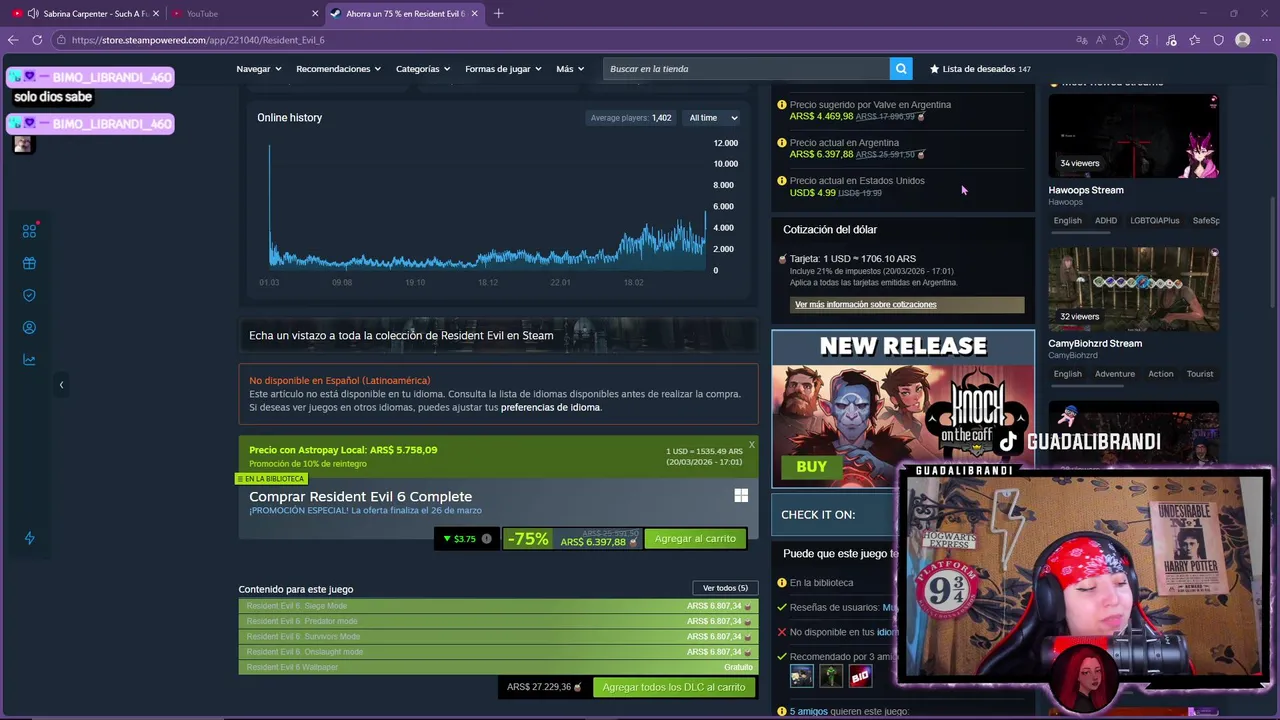The height and width of the screenshot is (720, 1280).
Task: Click the Windows platform icon on purchase box
Action: pyautogui.click(x=741, y=496)
